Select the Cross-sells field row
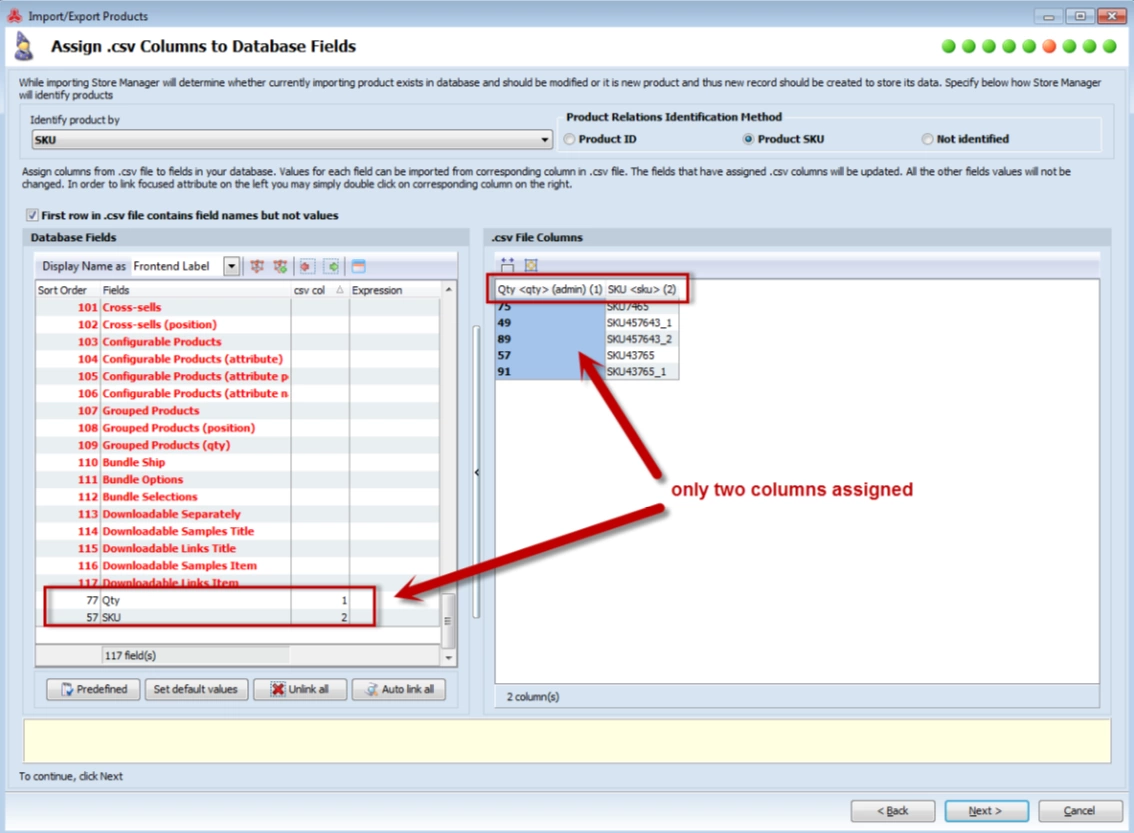The image size is (1134, 833). pos(237,307)
